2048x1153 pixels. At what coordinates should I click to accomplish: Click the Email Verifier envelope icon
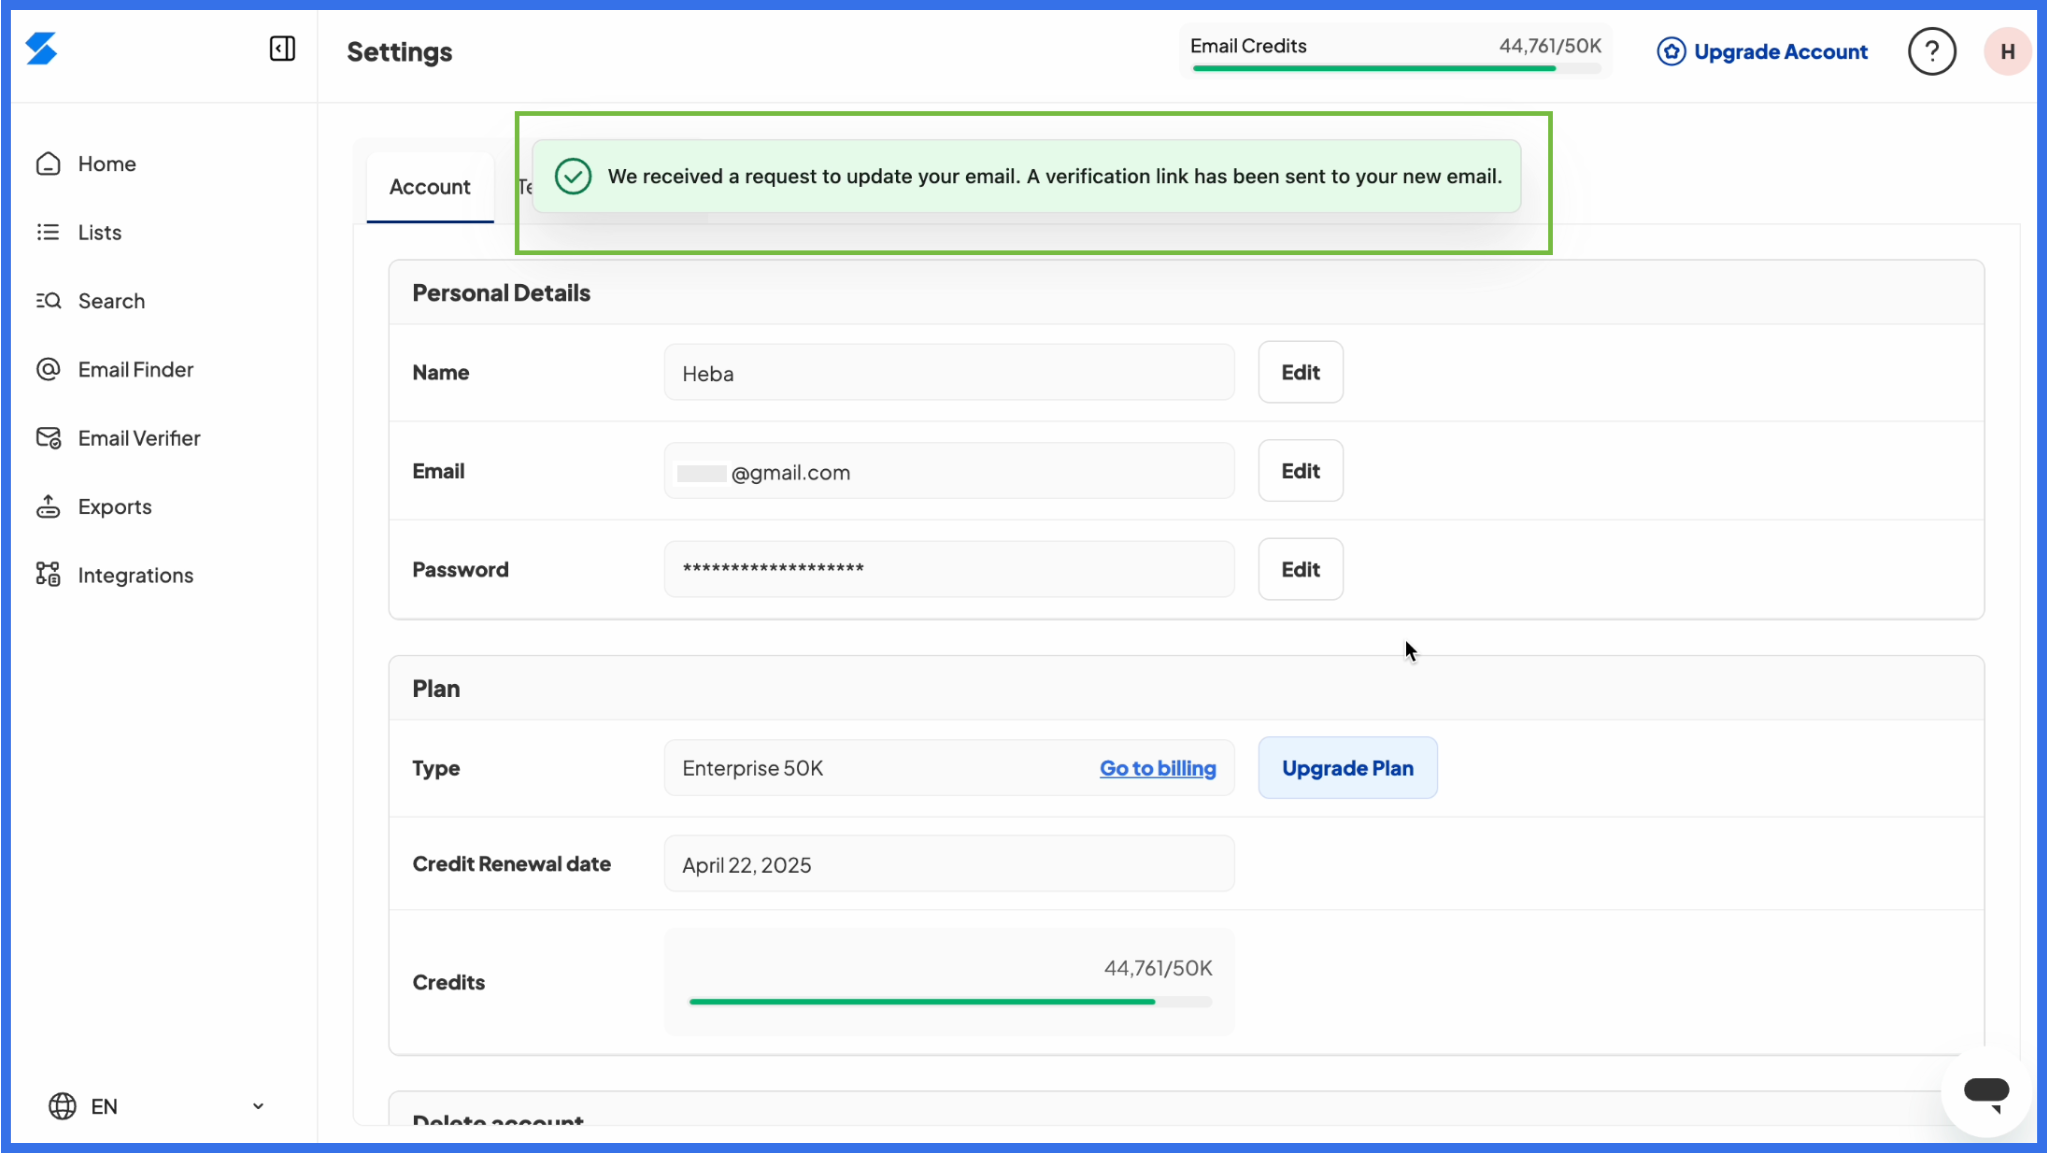(48, 438)
